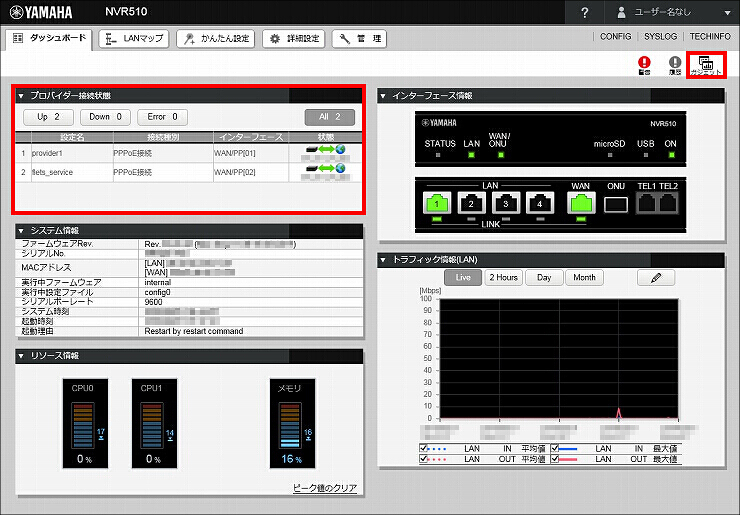
Task: Click the user silhouette icon in header
Action: pos(621,13)
